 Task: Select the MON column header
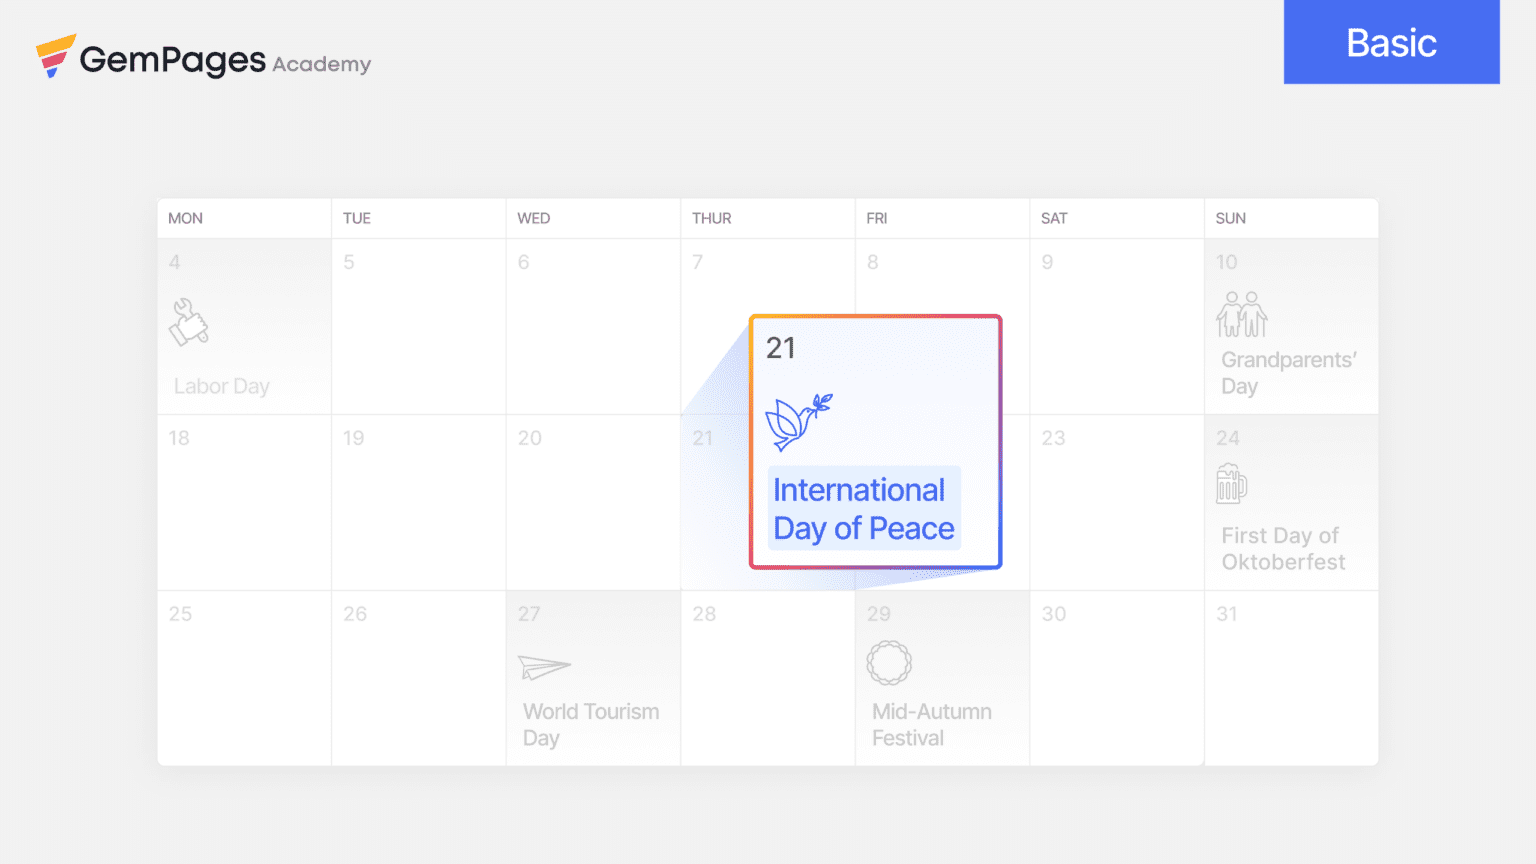pyautogui.click(x=185, y=218)
